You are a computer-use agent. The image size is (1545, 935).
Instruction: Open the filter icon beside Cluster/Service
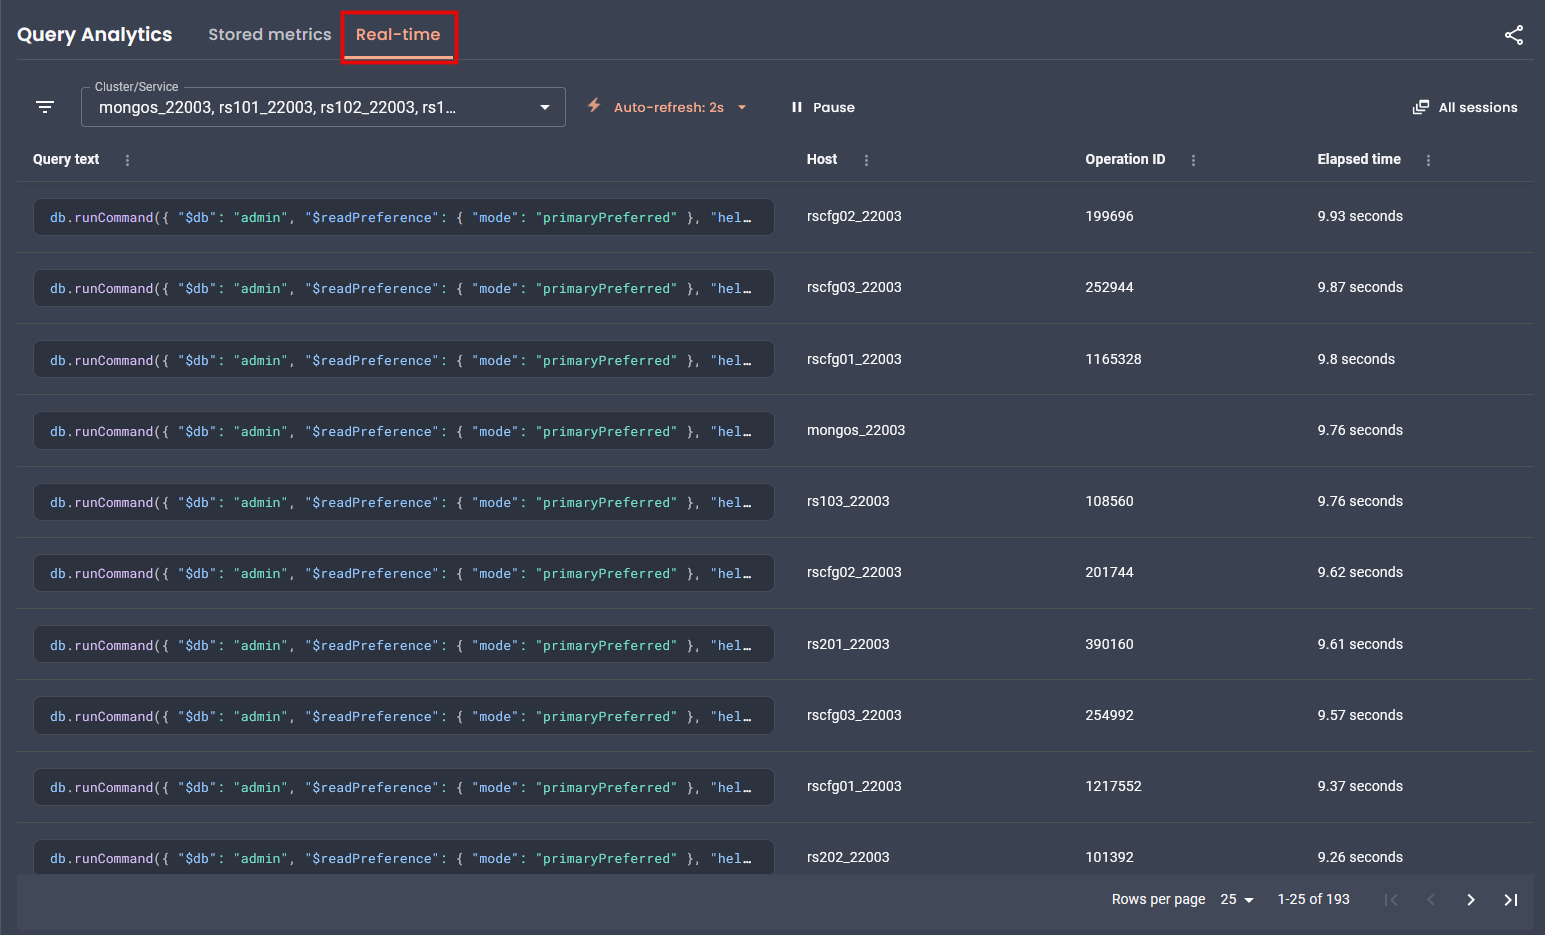tap(45, 107)
